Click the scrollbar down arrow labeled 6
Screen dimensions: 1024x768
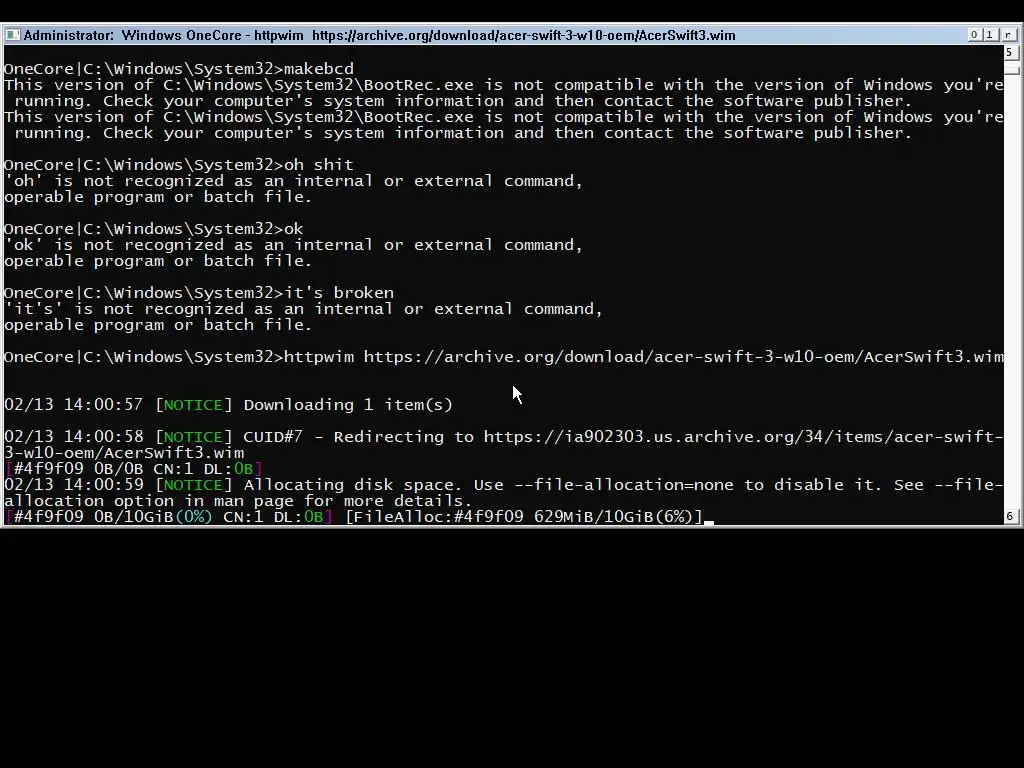click(1010, 516)
